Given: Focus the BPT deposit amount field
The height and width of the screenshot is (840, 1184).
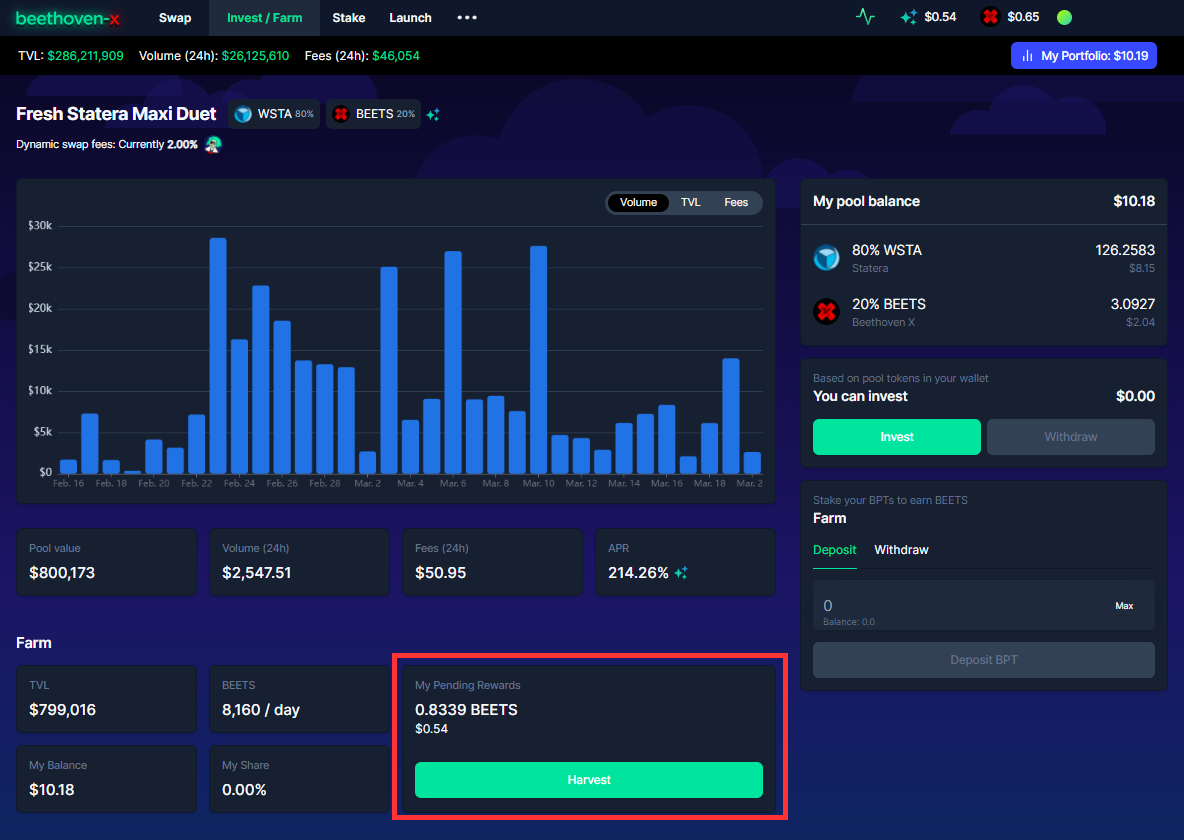Looking at the screenshot, I should point(983,605).
